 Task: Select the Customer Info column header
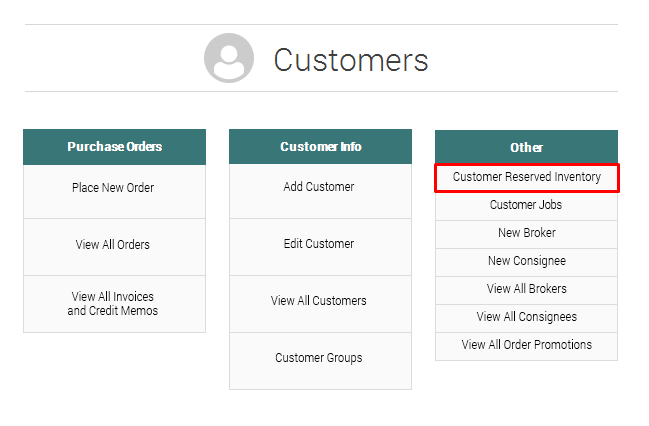point(320,147)
